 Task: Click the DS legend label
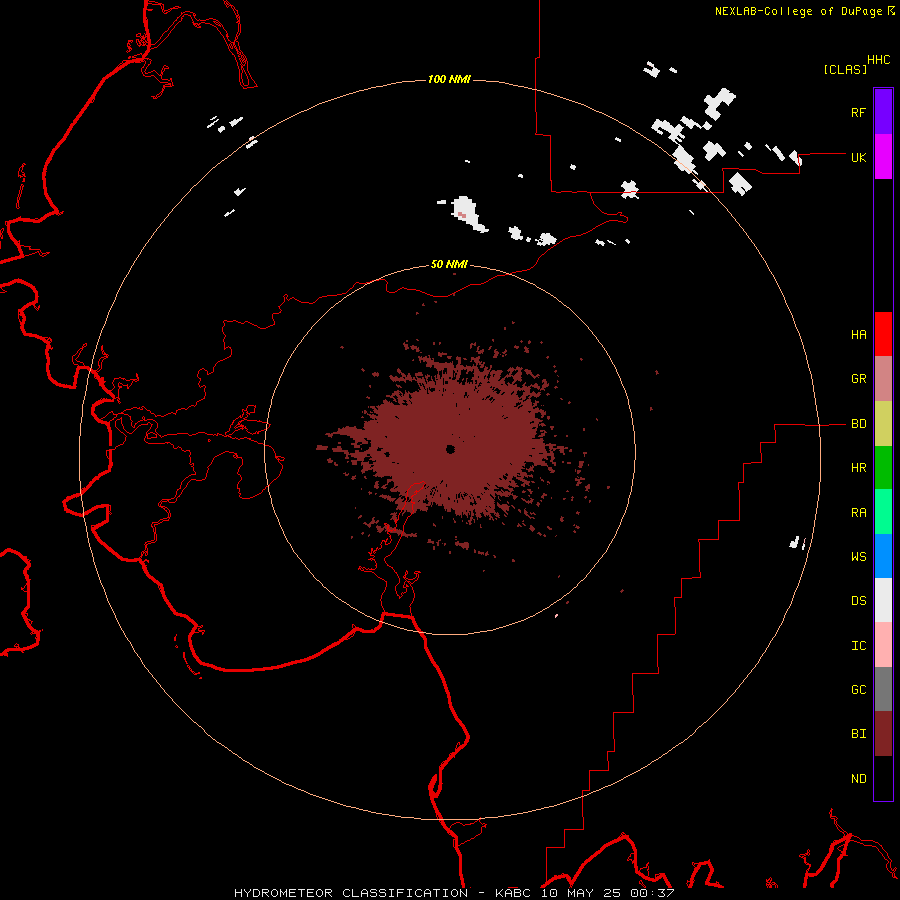(x=858, y=600)
